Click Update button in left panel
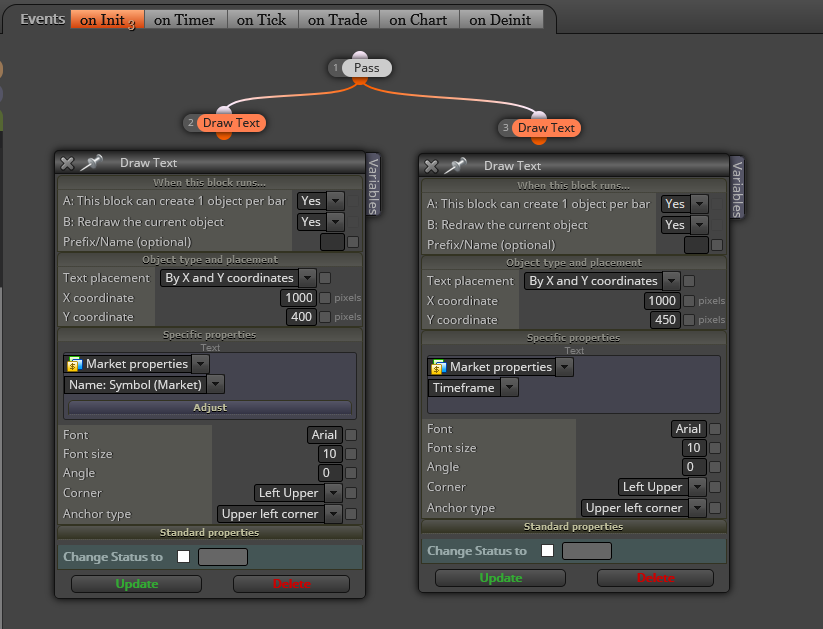Screen dimensions: 823x629 pos(136,584)
